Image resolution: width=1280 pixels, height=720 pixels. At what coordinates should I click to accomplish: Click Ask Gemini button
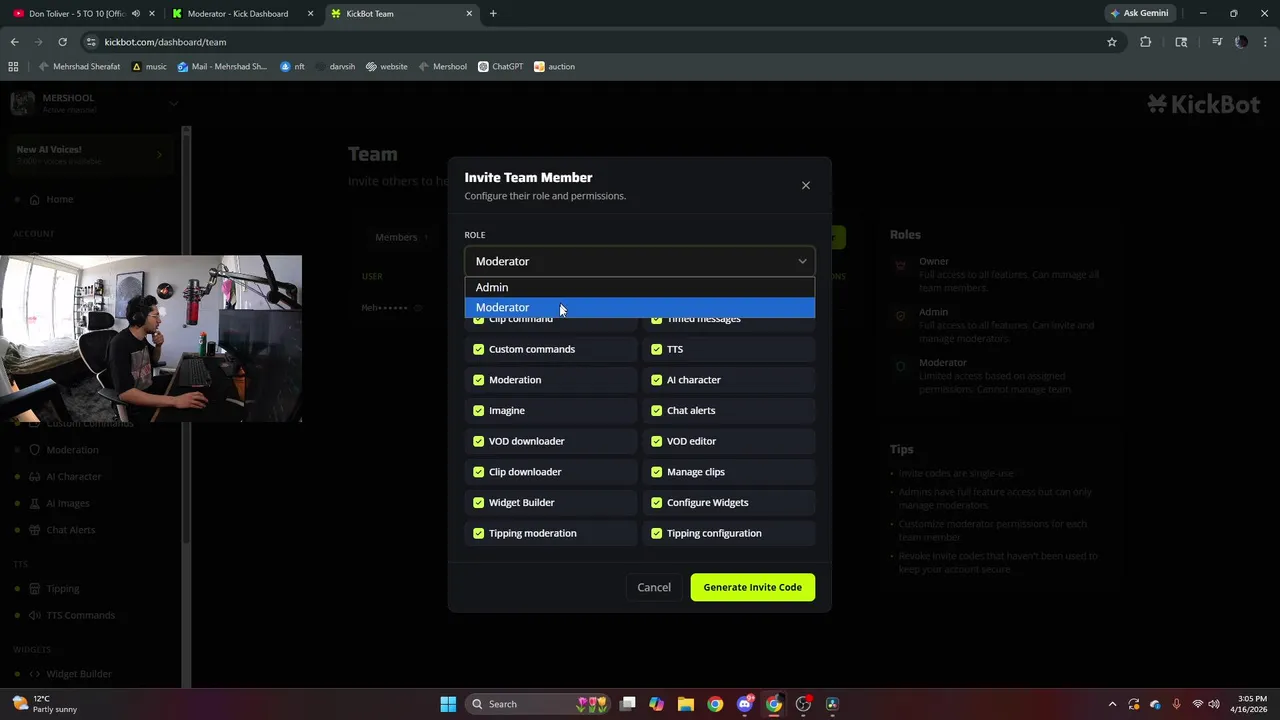(x=1139, y=14)
